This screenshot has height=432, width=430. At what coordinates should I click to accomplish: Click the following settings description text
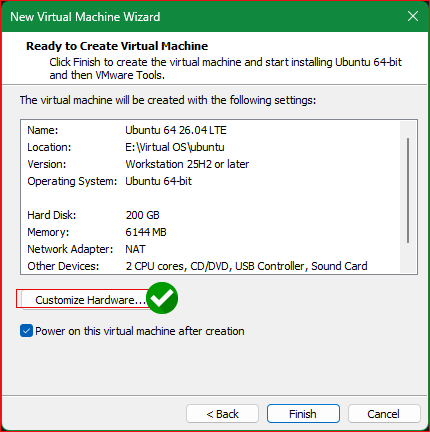point(168,100)
